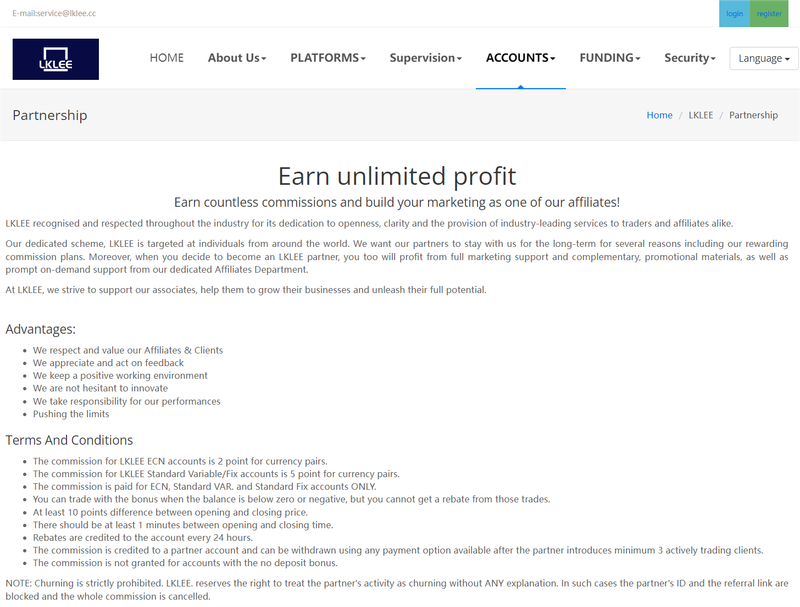
Task: Click the 'commission is paid for ECN, Standard VAR.' line
Action: click(x=205, y=487)
